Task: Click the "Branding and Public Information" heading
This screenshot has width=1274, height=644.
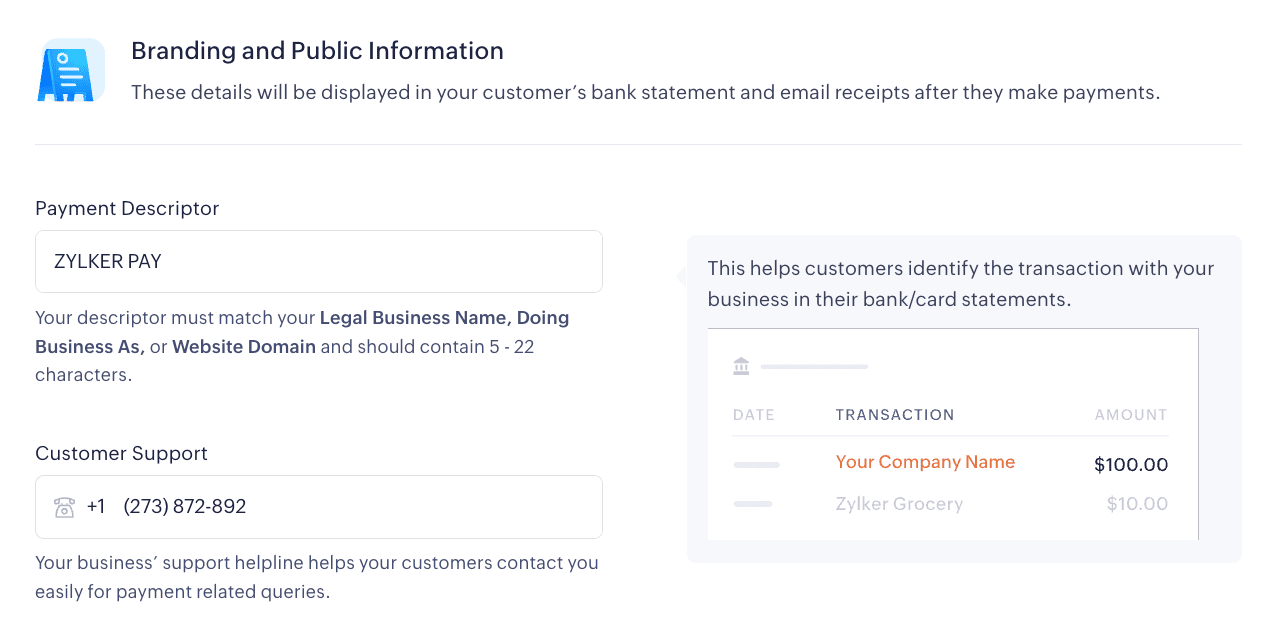Action: [x=317, y=51]
